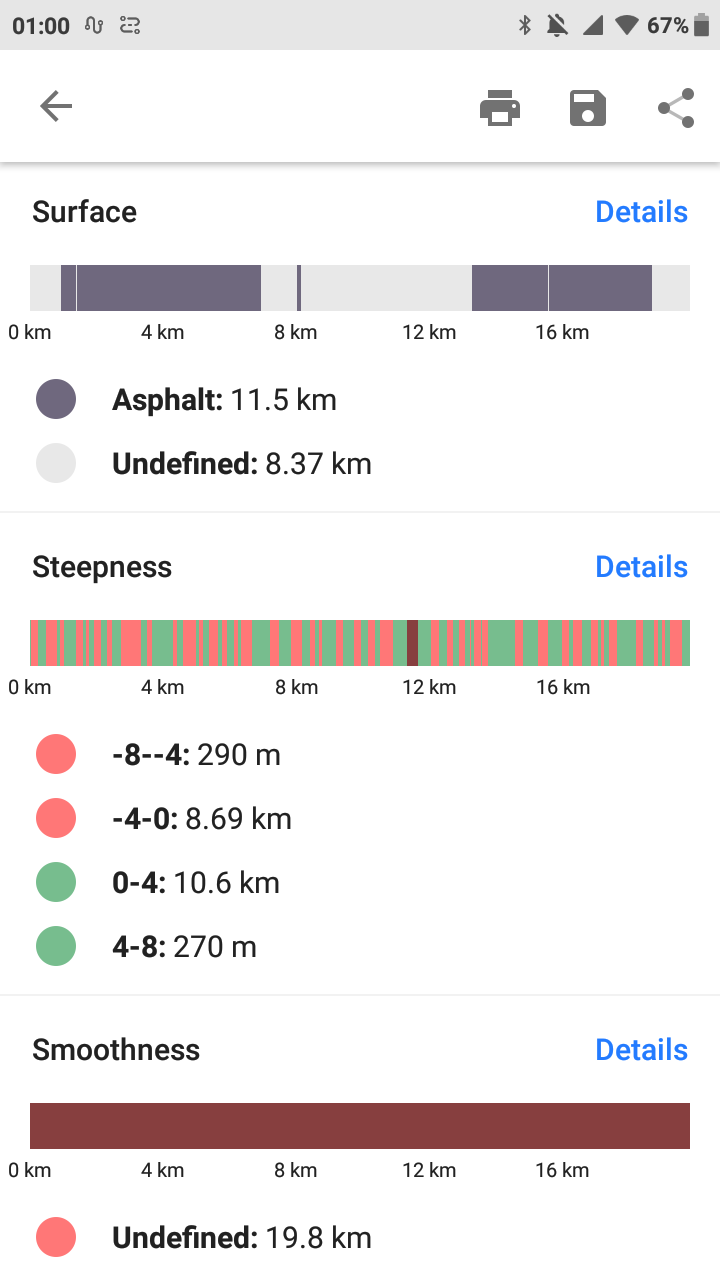
Task: Tap the Undefined smoothness red swatch
Action: tap(56, 1238)
